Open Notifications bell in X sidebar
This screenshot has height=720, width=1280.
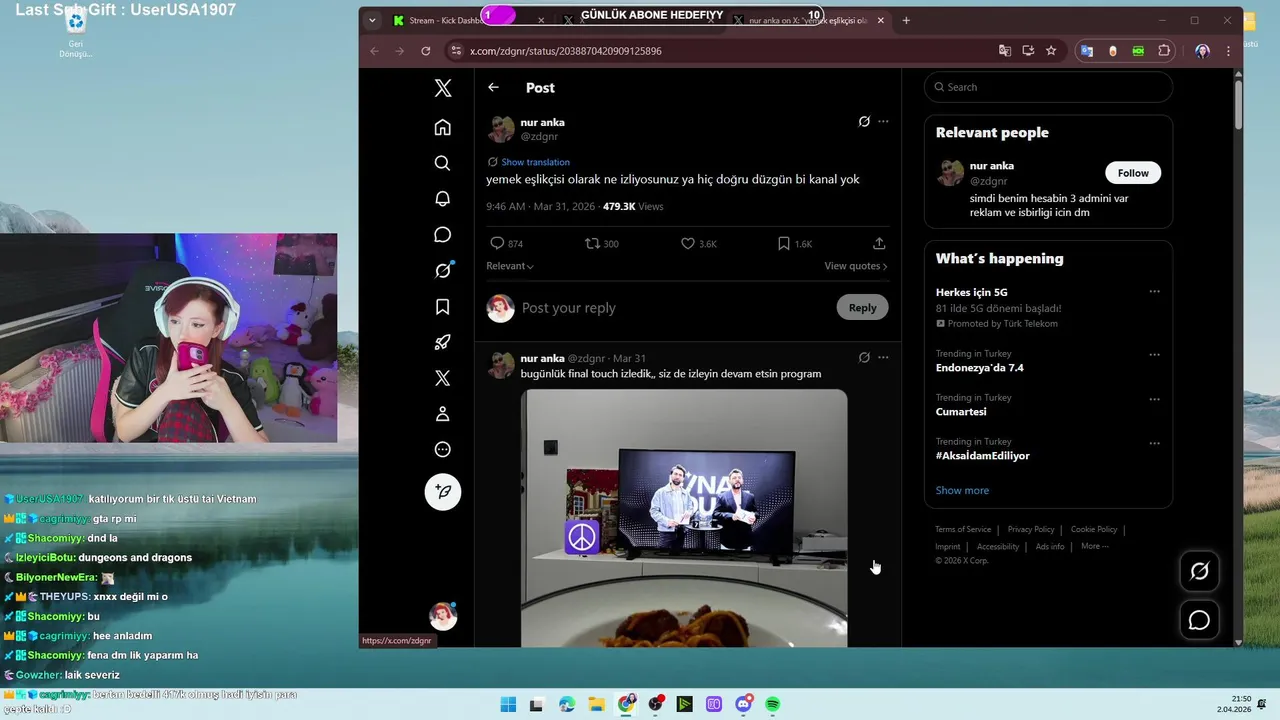(443, 199)
